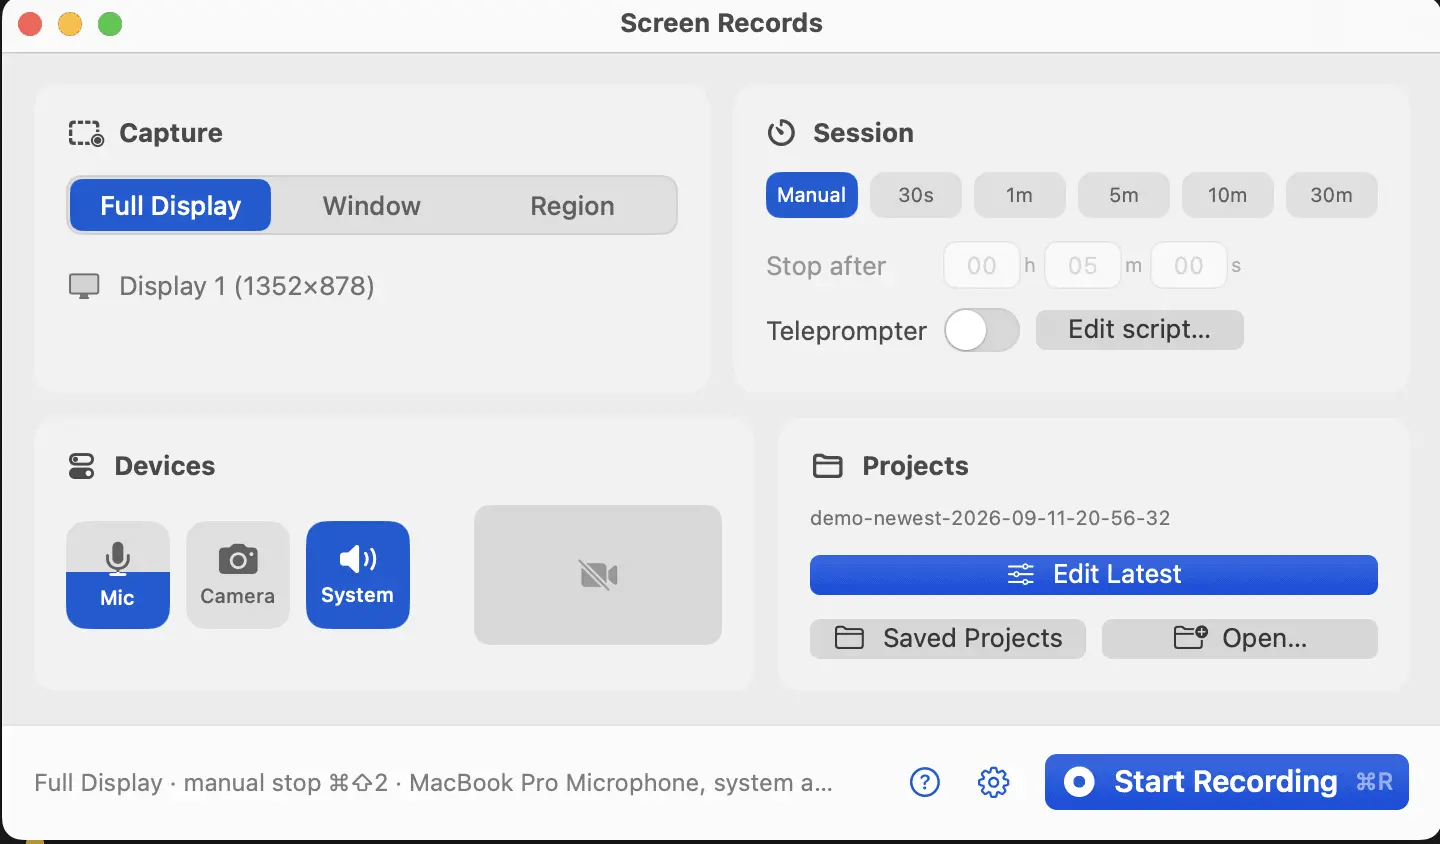Screen dimensions: 1440x844
Task: Click project name demo-newest-2026-09-11-20-56-32
Action: click(x=990, y=518)
